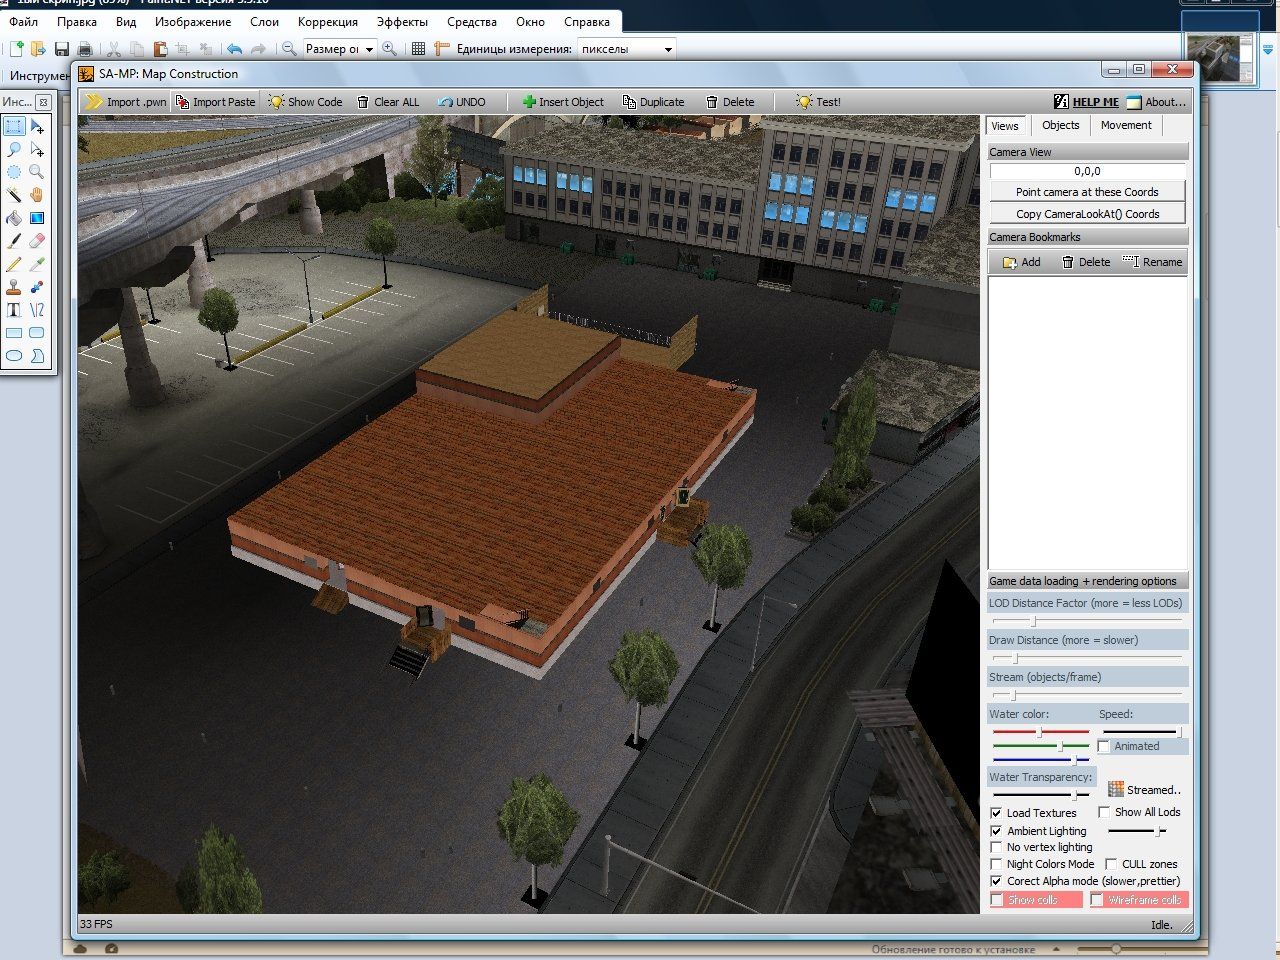Click Zoom In icon in Paint.NET toolbar
Viewport: 1280px width, 960px height.
[389, 48]
